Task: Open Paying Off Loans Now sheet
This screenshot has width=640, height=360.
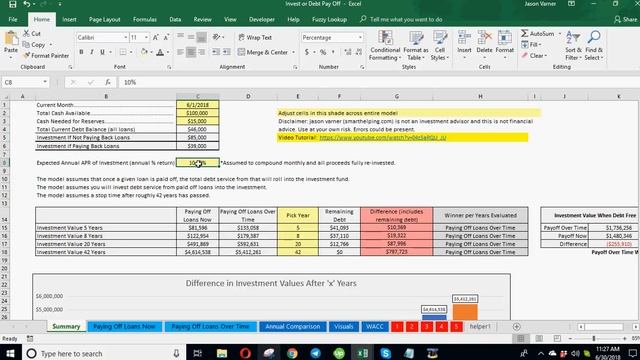Action: coord(124,327)
